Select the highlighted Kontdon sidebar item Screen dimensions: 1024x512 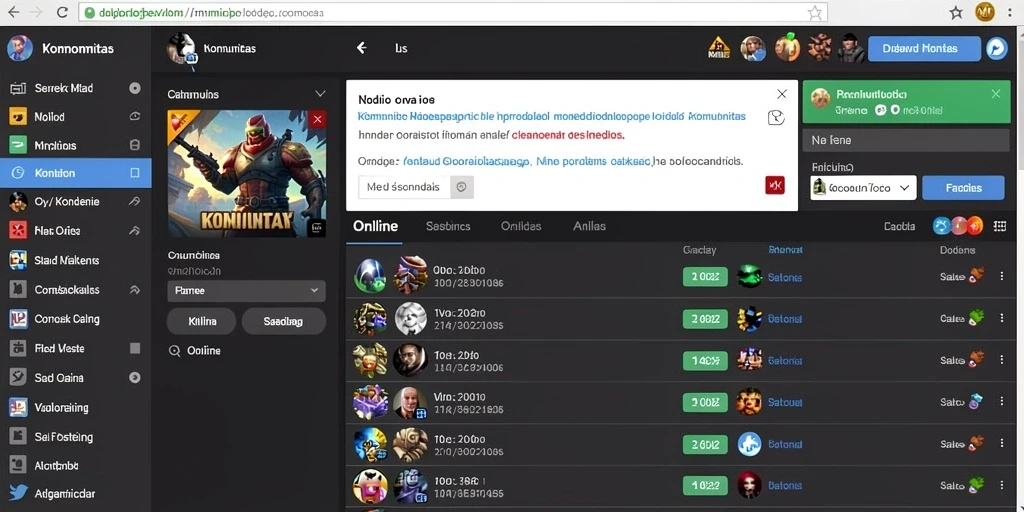(x=76, y=173)
